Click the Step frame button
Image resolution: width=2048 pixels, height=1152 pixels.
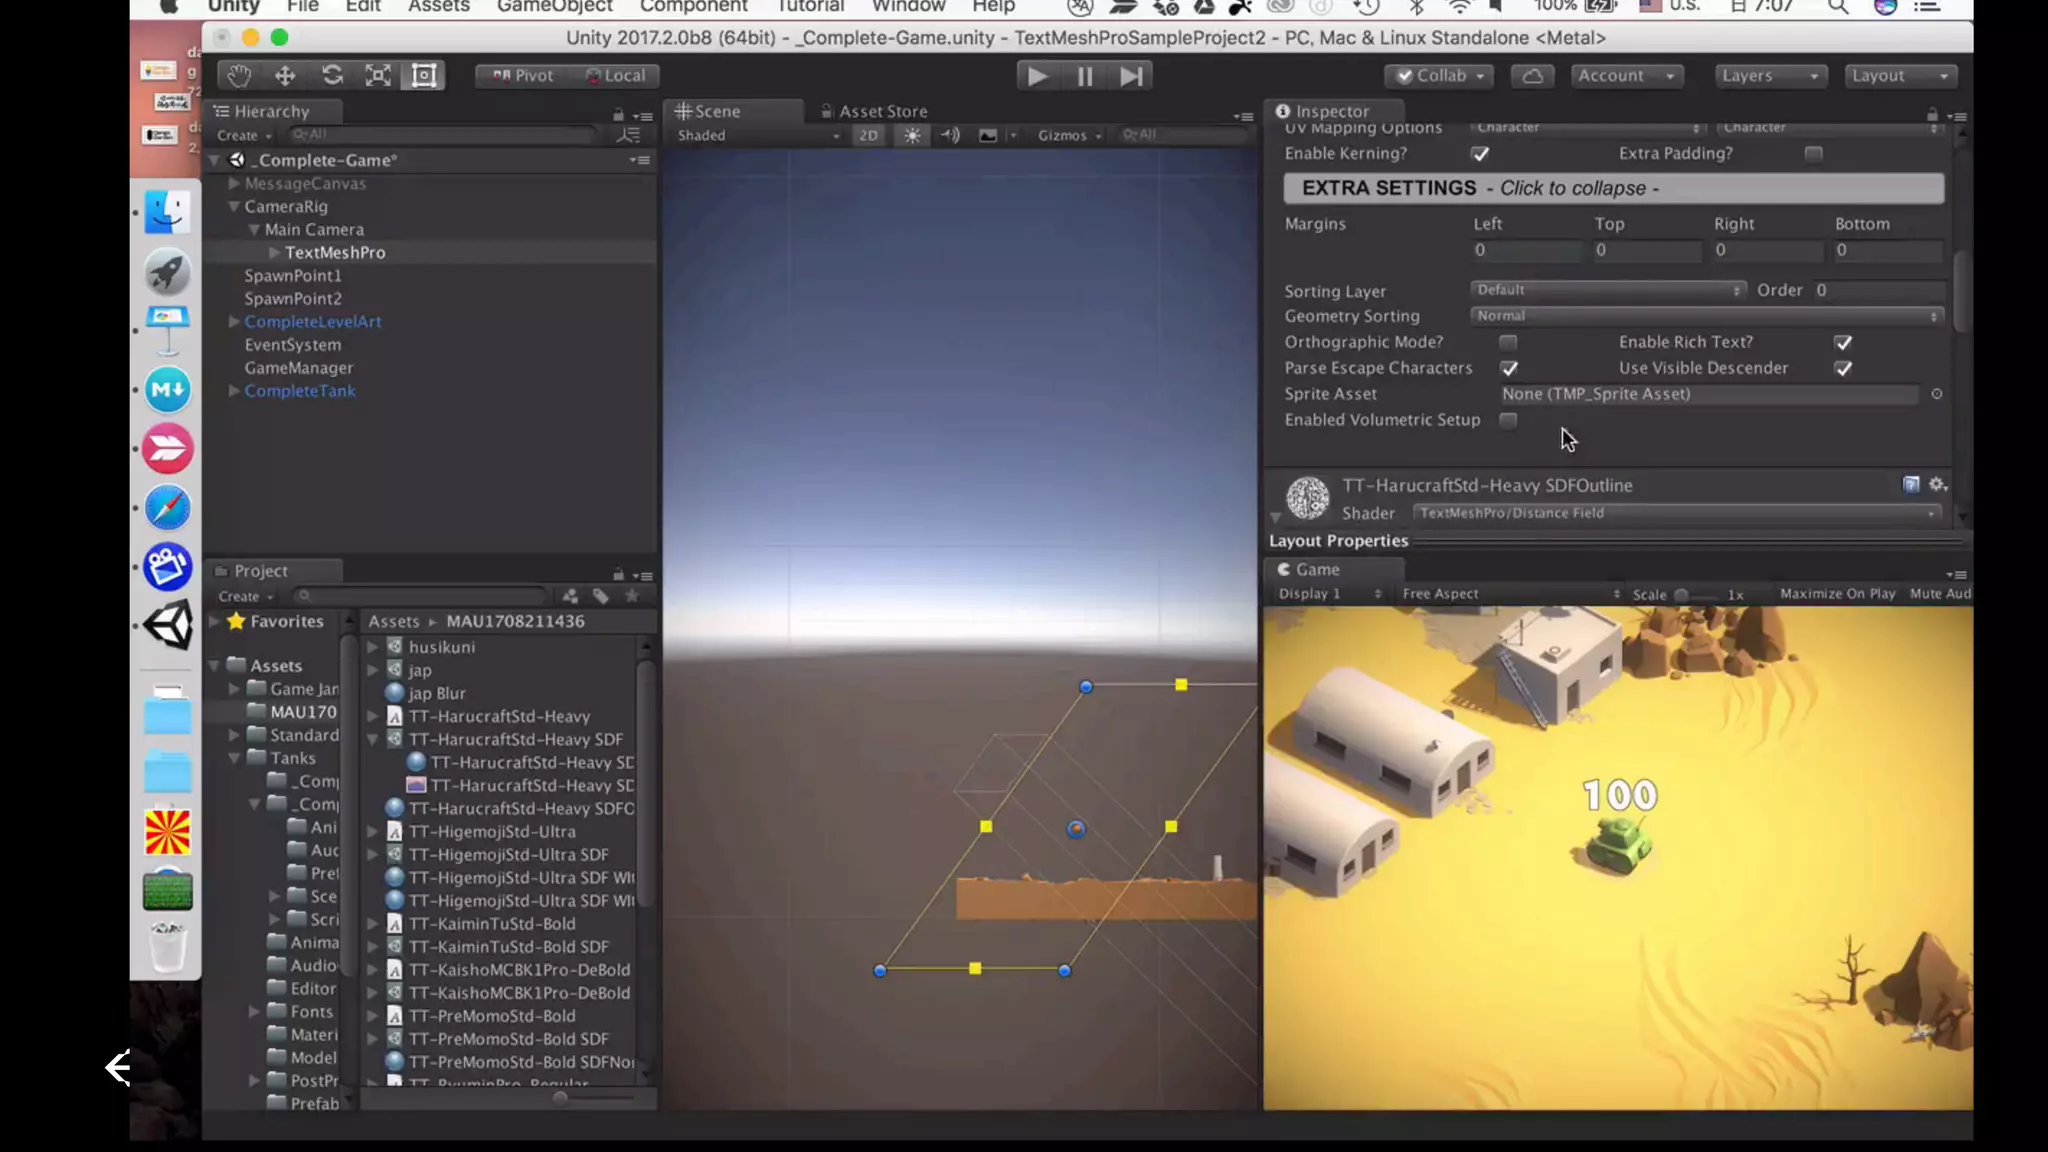pos(1131,76)
